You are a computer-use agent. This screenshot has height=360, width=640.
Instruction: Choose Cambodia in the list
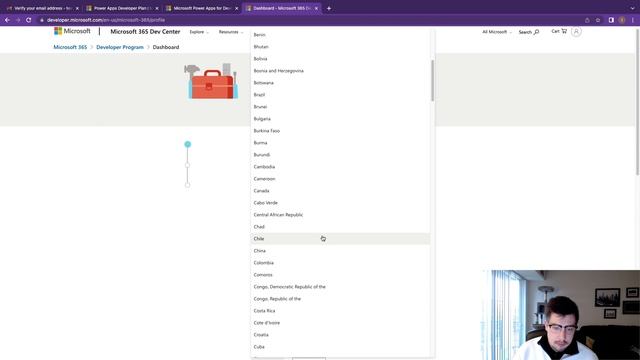(x=340, y=167)
